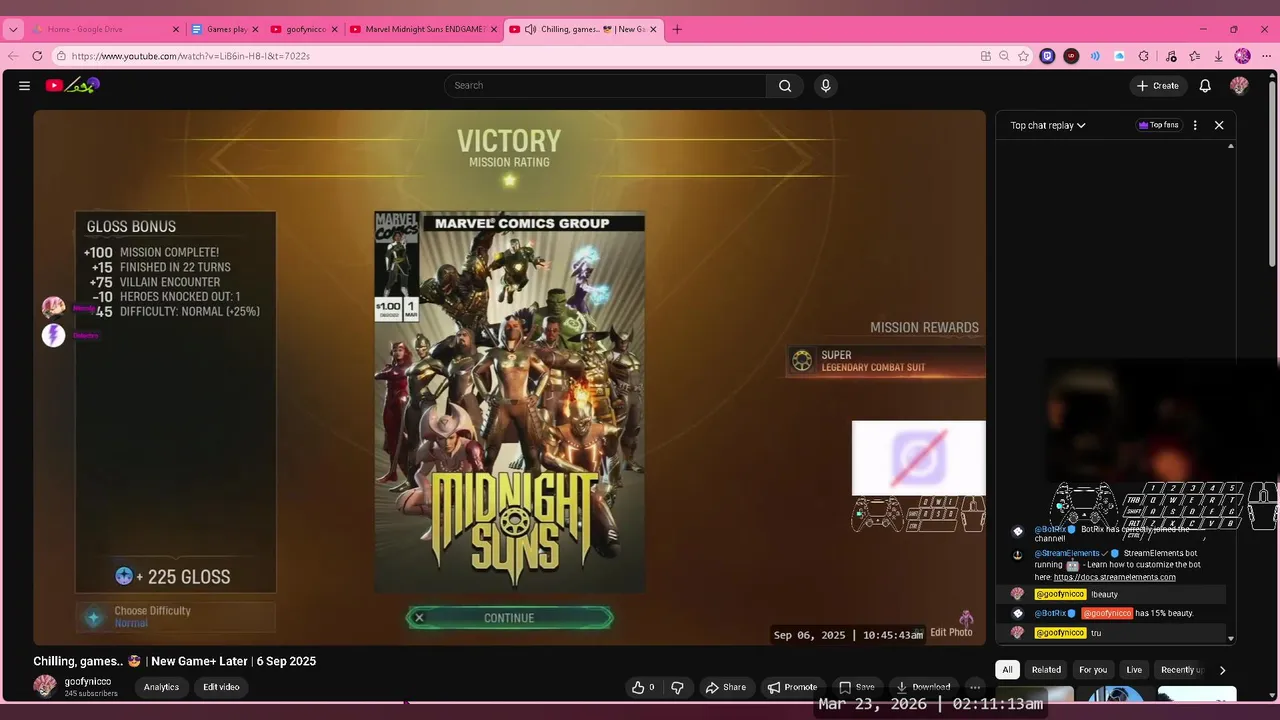Switch to Marvel Midnight Suns ENDGAME tab
The image size is (1280, 720).
[x=424, y=29]
